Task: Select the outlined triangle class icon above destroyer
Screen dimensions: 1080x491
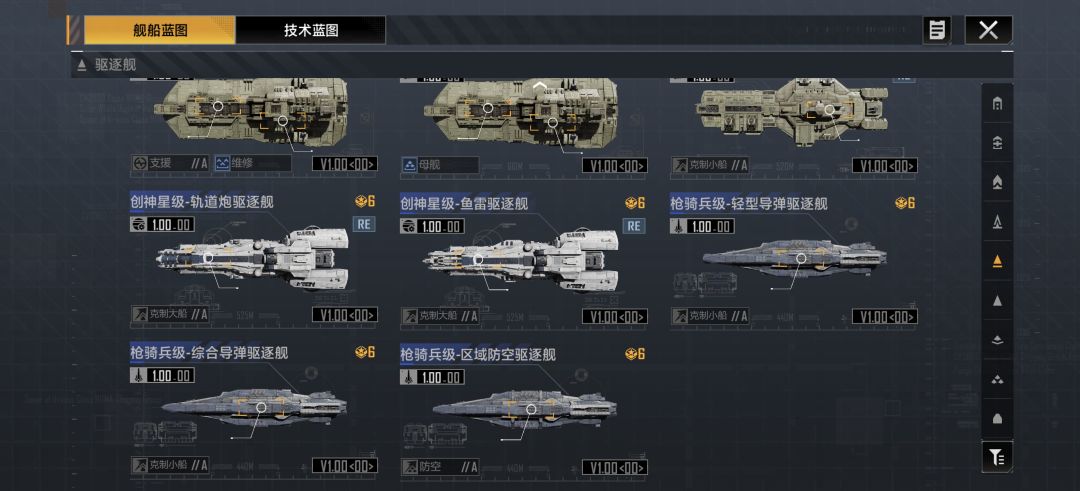Action: click(997, 222)
